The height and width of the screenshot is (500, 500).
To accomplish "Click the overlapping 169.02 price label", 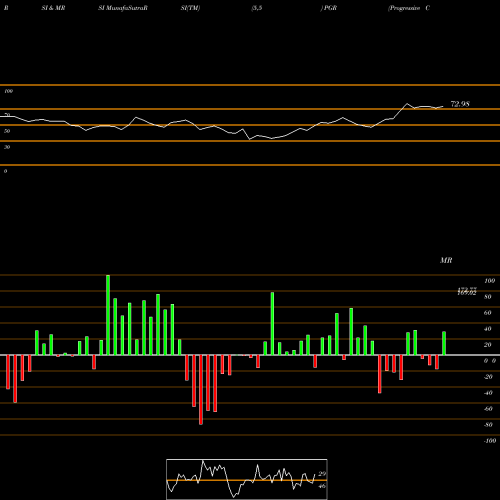I will coord(467,293).
